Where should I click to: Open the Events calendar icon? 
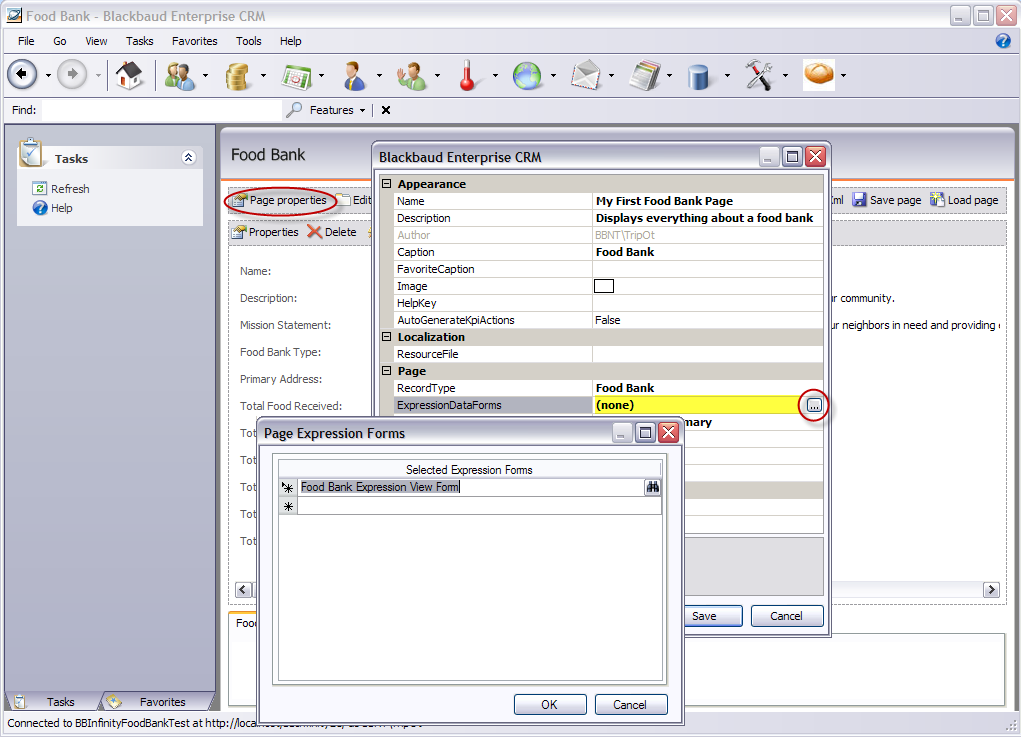[x=296, y=76]
